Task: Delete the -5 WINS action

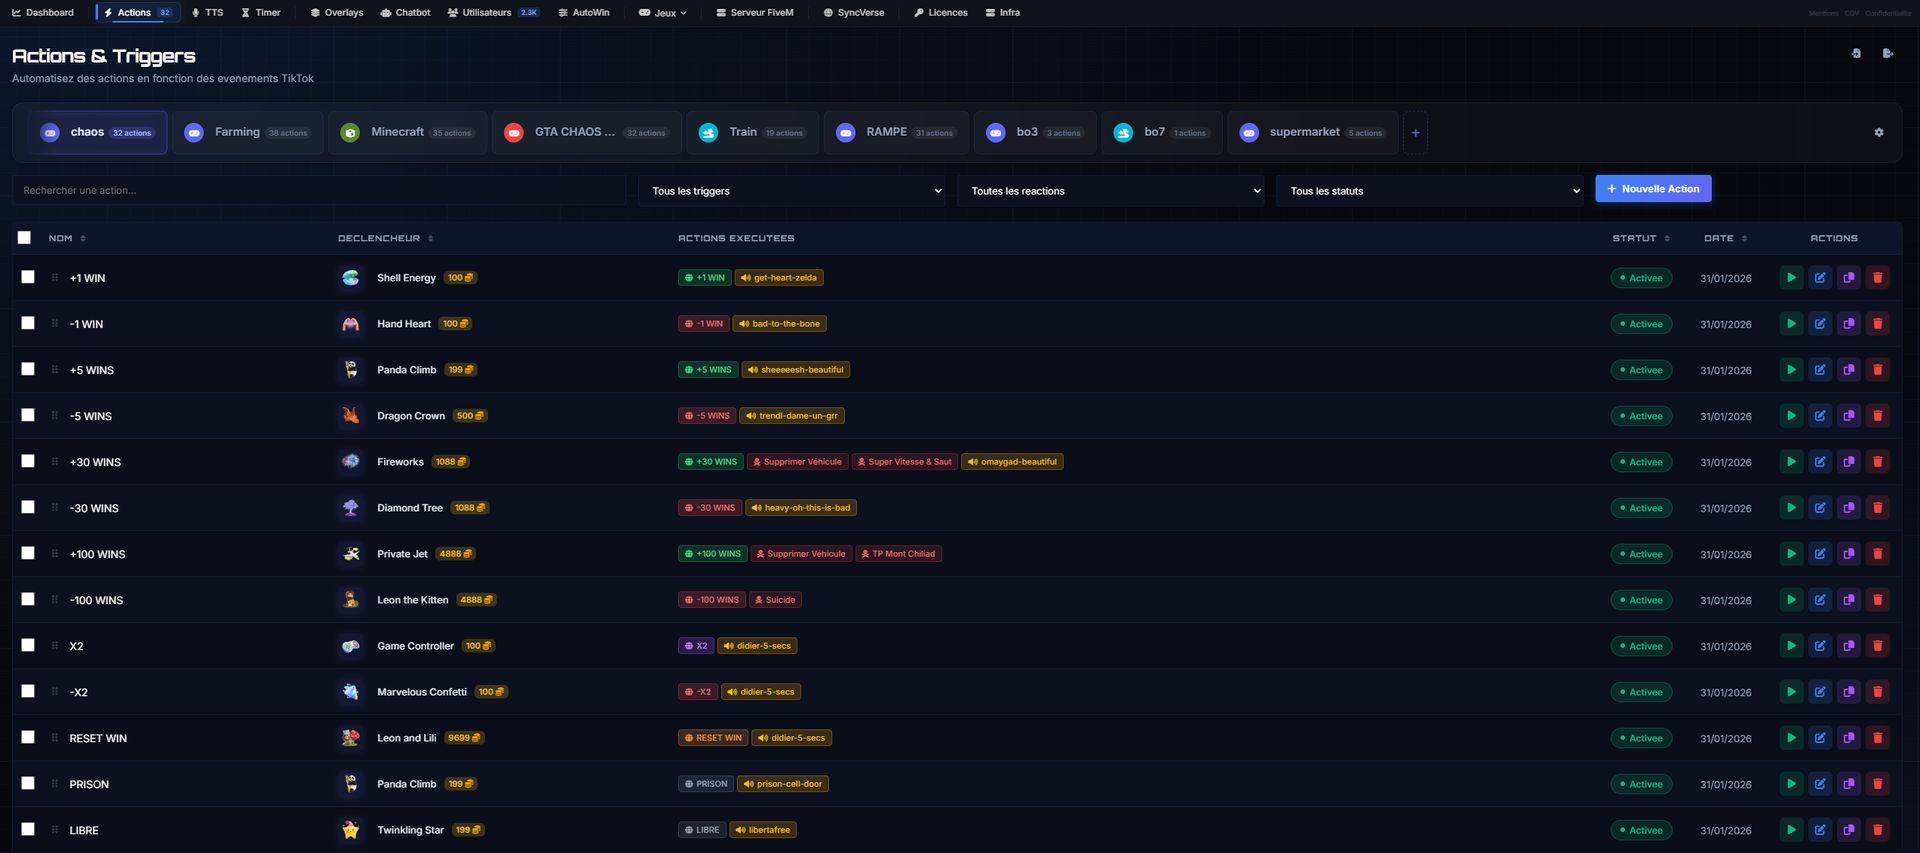Action: pyautogui.click(x=1877, y=416)
